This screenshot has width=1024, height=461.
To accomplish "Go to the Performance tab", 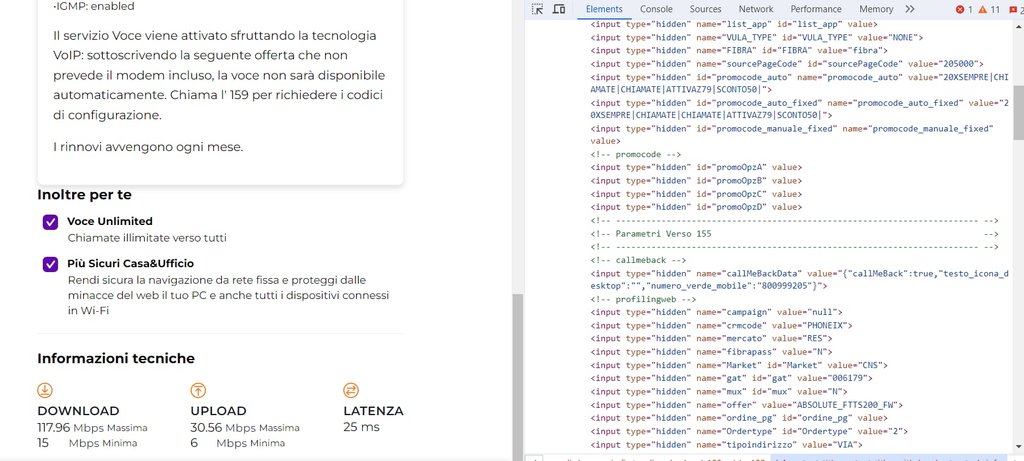I will coord(816,9).
